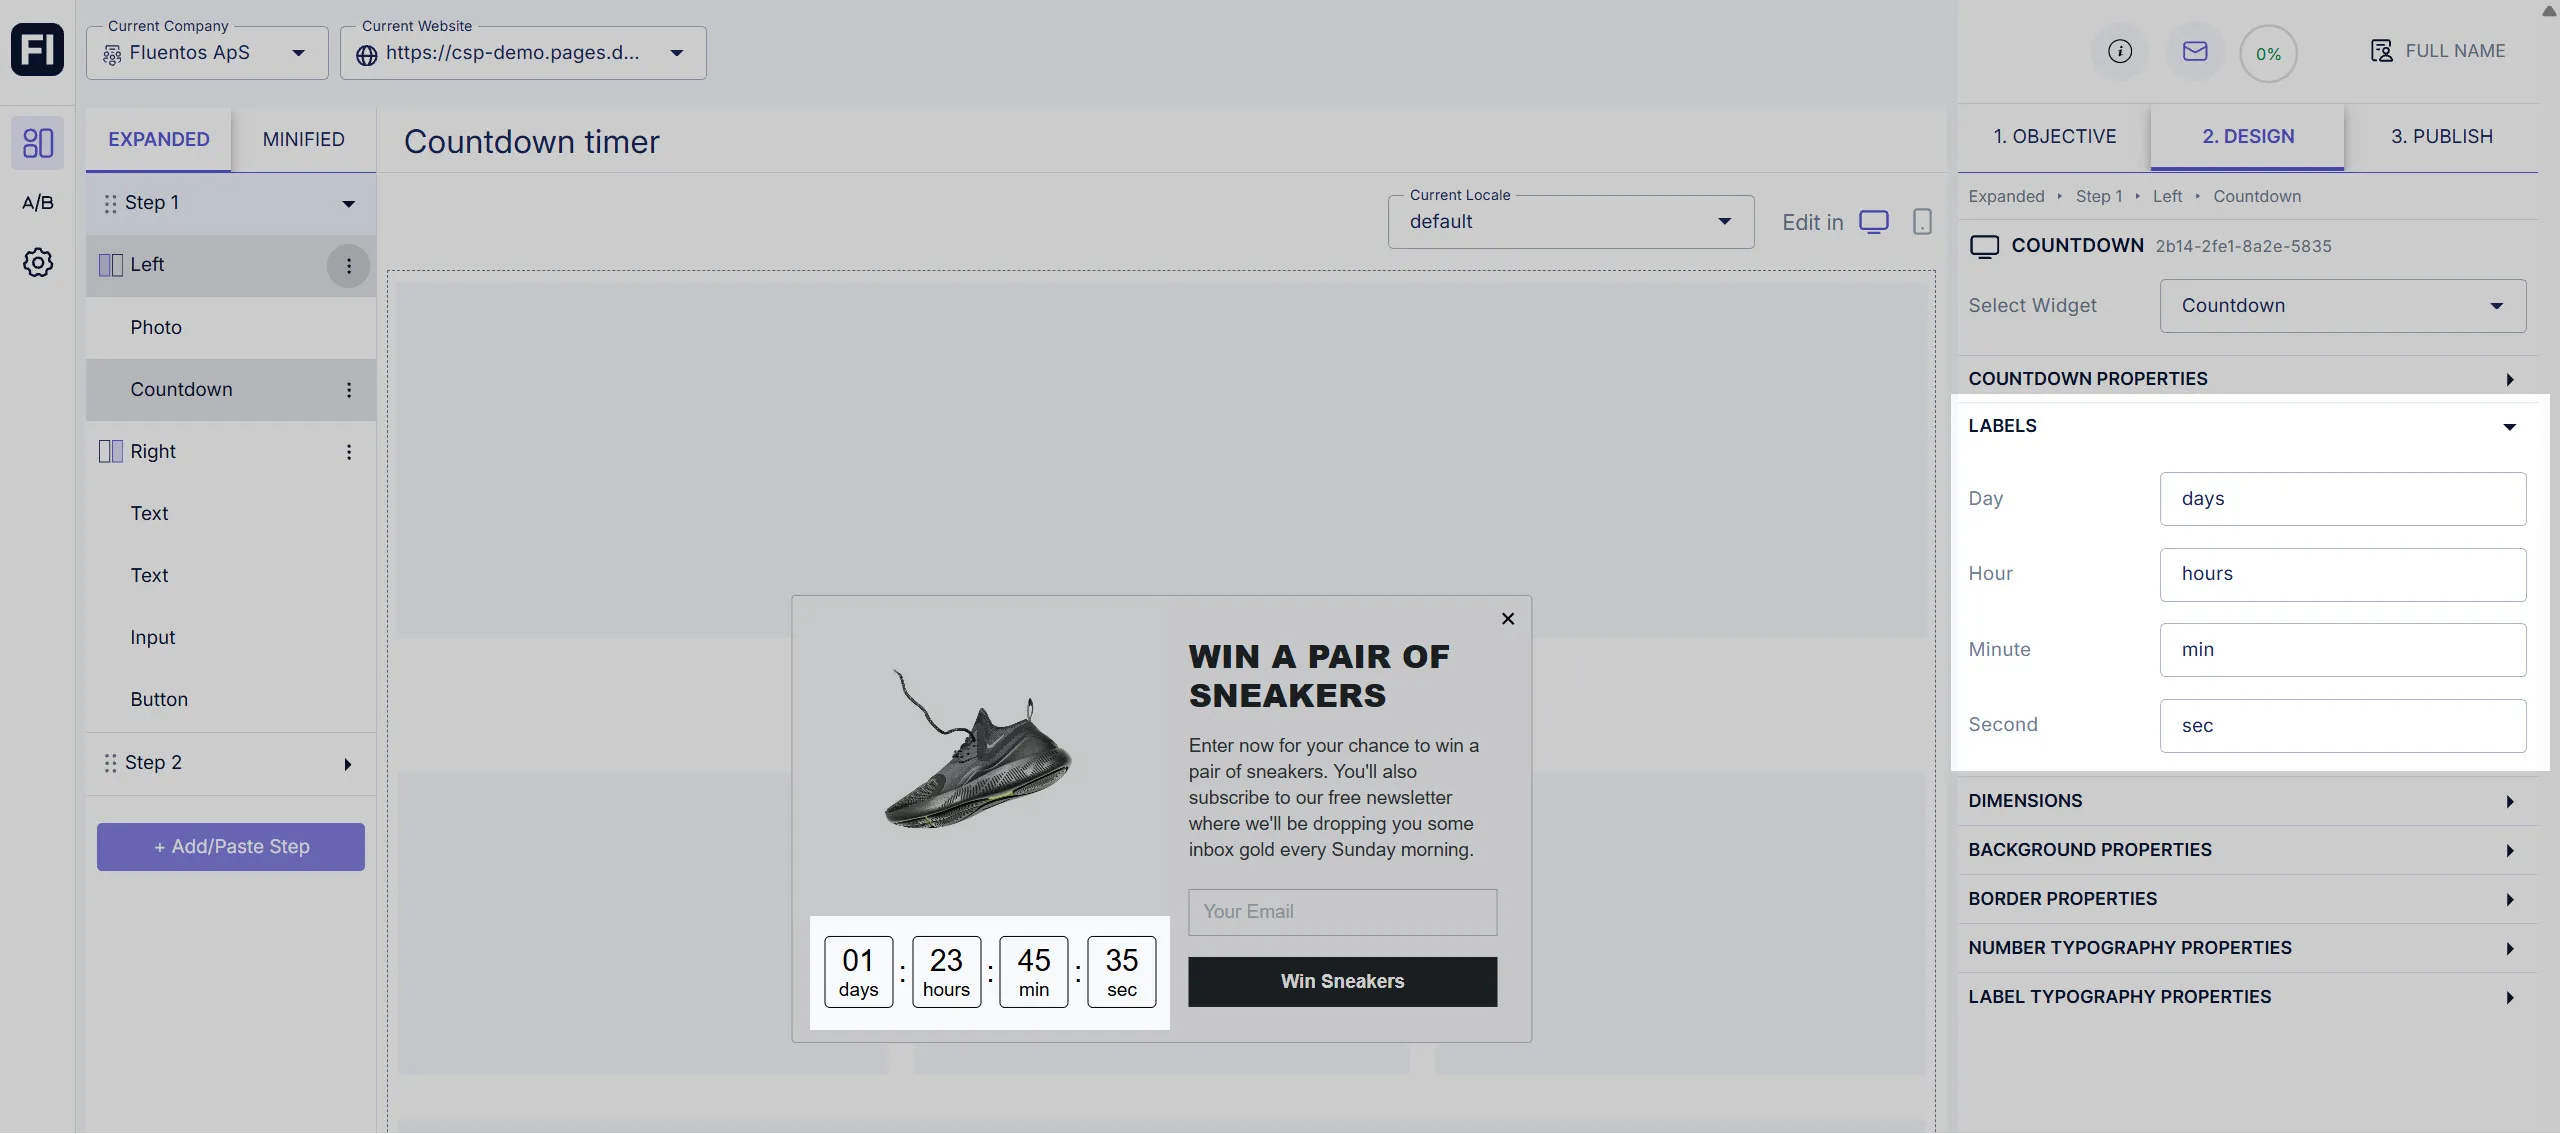This screenshot has height=1134, width=2560.
Task: Go to the 3. Publish tab
Action: [x=2441, y=137]
